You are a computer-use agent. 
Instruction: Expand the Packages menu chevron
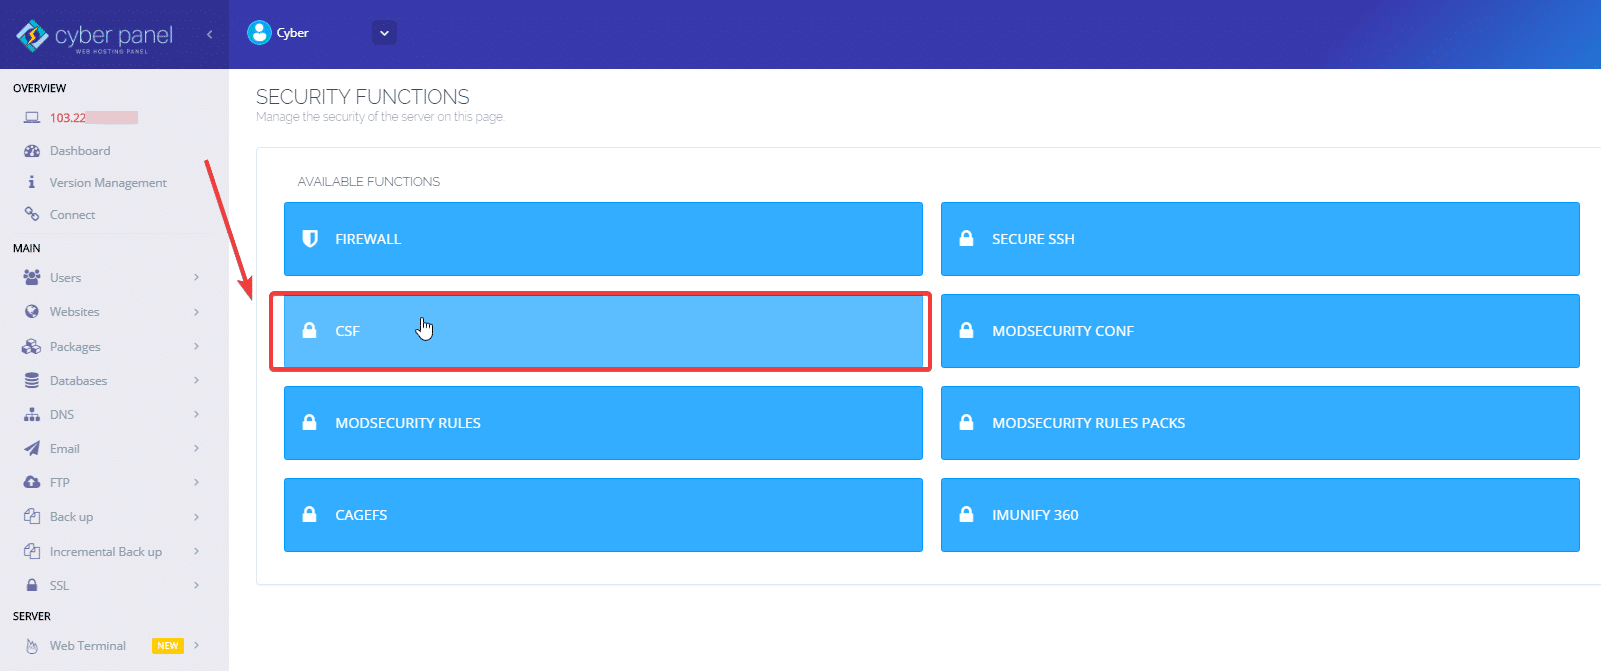pos(196,346)
